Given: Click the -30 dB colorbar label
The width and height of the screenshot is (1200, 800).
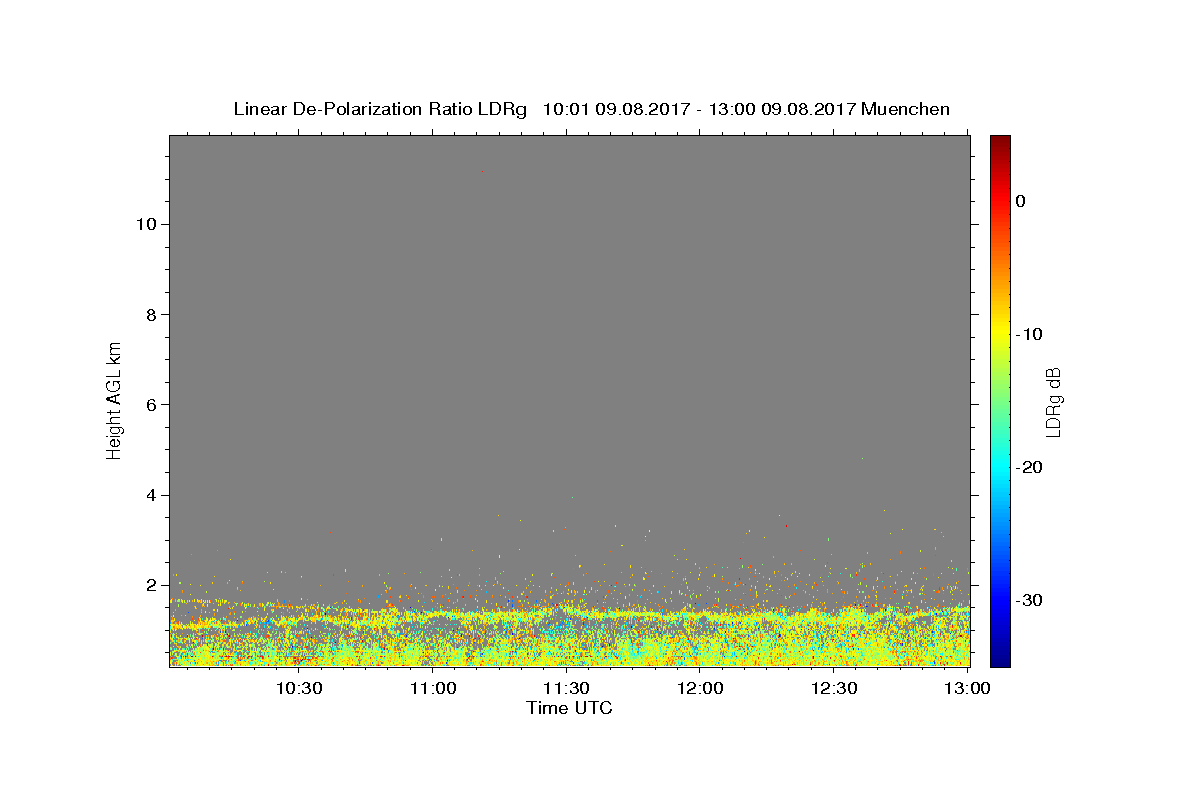Looking at the screenshot, I should [x=1030, y=600].
